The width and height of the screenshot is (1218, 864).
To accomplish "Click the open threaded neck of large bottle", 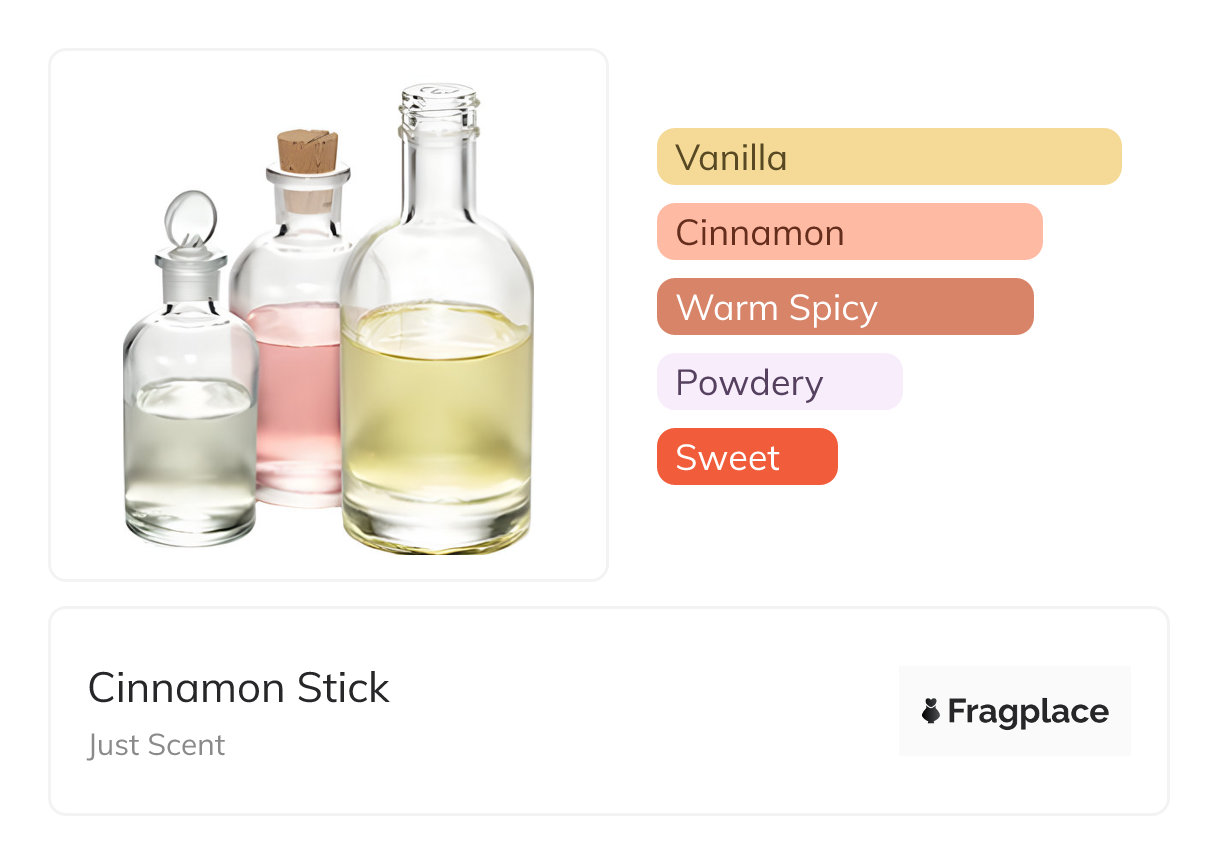I will 438,110.
